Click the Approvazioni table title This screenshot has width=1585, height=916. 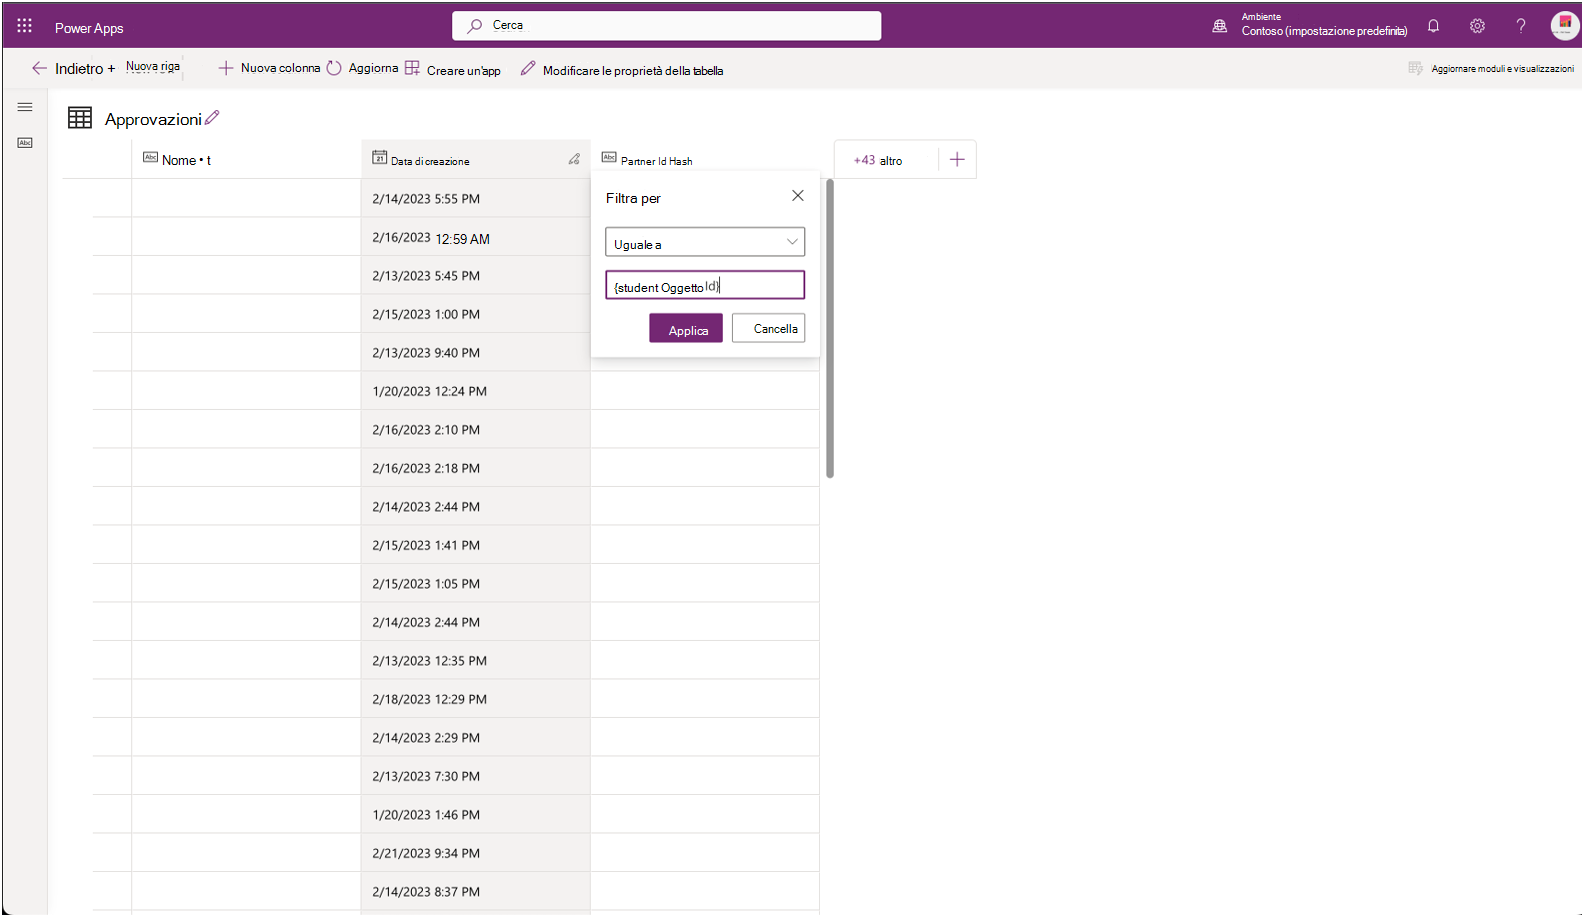[153, 119]
